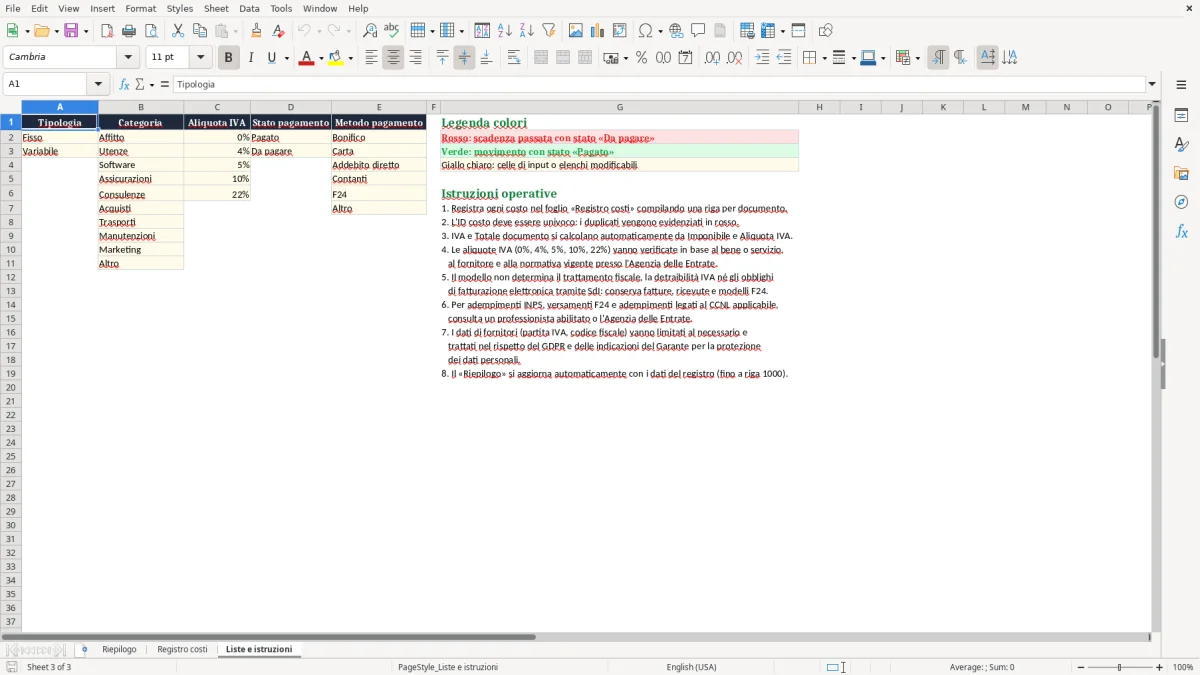Image resolution: width=1200 pixels, height=675 pixels.
Task: Click Define Print Area icon
Action: pyautogui.click(x=747, y=31)
